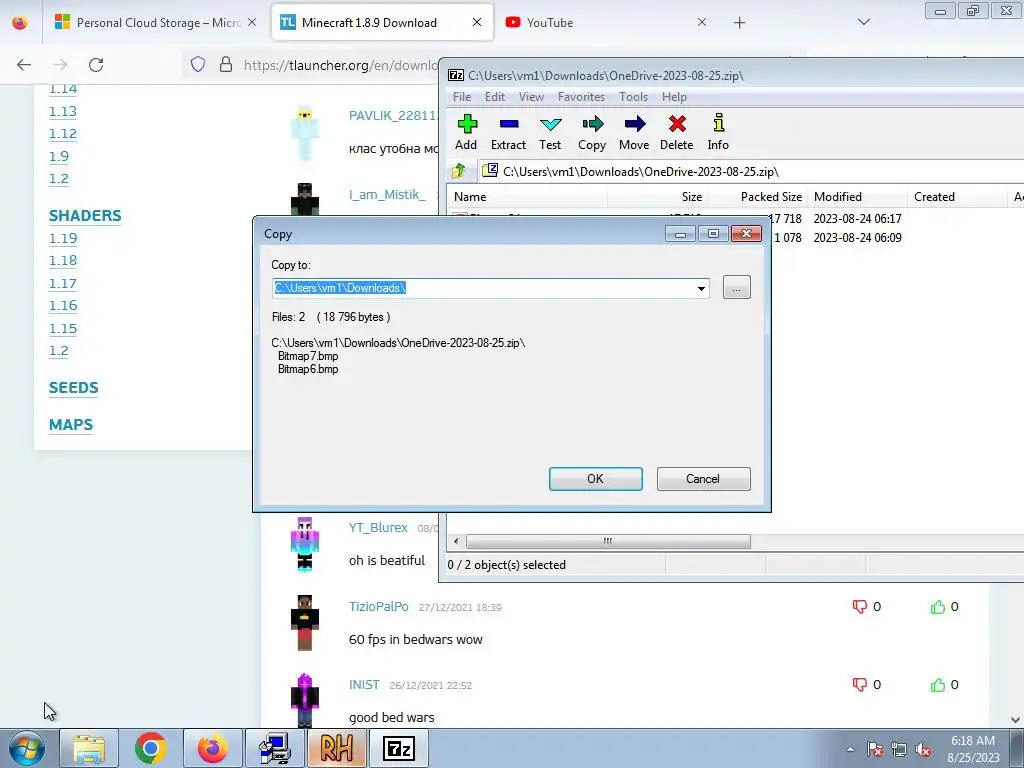Open the list all tabs chevron

863,22
